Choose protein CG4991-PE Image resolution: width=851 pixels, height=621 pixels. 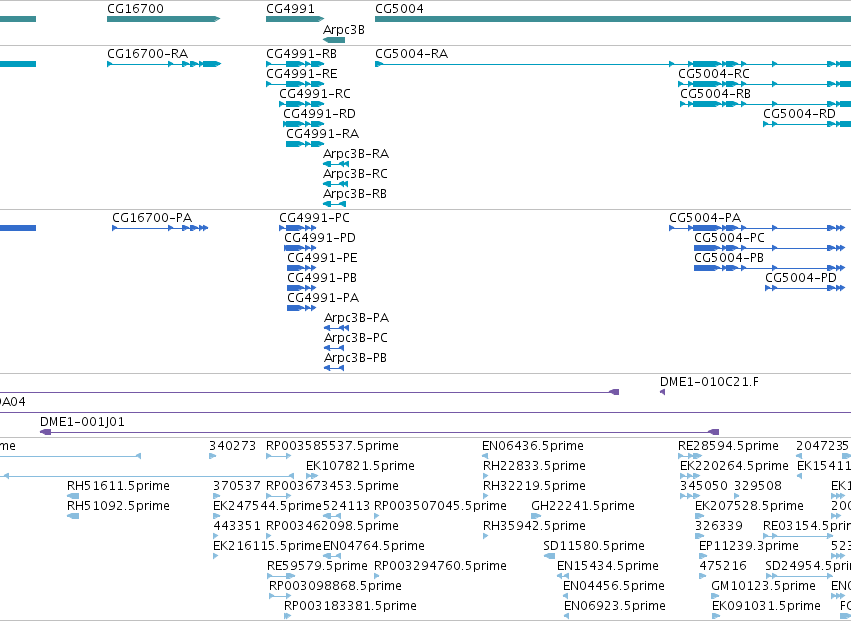click(322, 258)
